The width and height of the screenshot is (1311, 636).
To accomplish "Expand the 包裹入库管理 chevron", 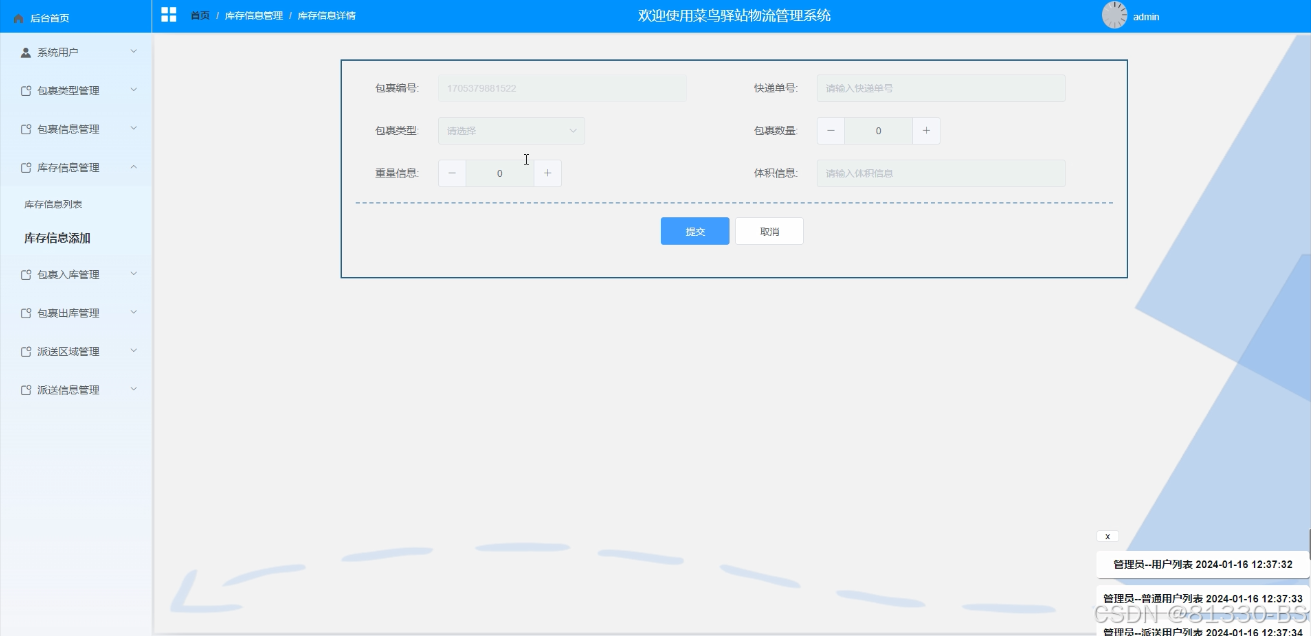I will [134, 274].
